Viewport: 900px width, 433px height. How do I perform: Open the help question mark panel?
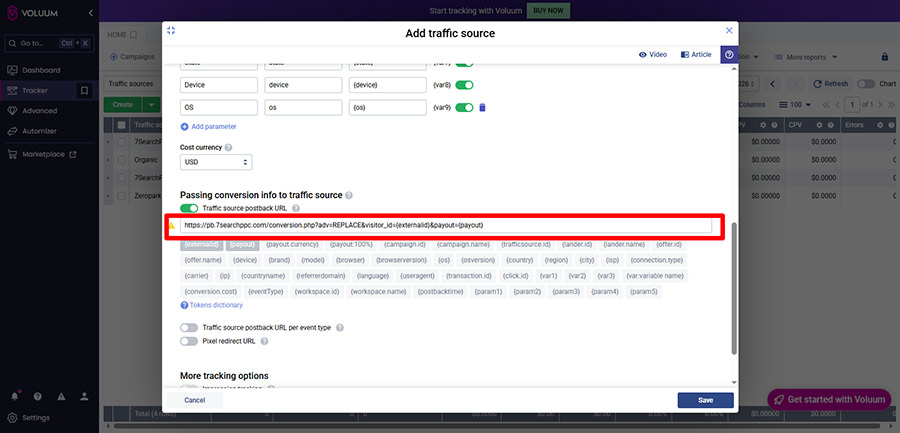coord(728,55)
